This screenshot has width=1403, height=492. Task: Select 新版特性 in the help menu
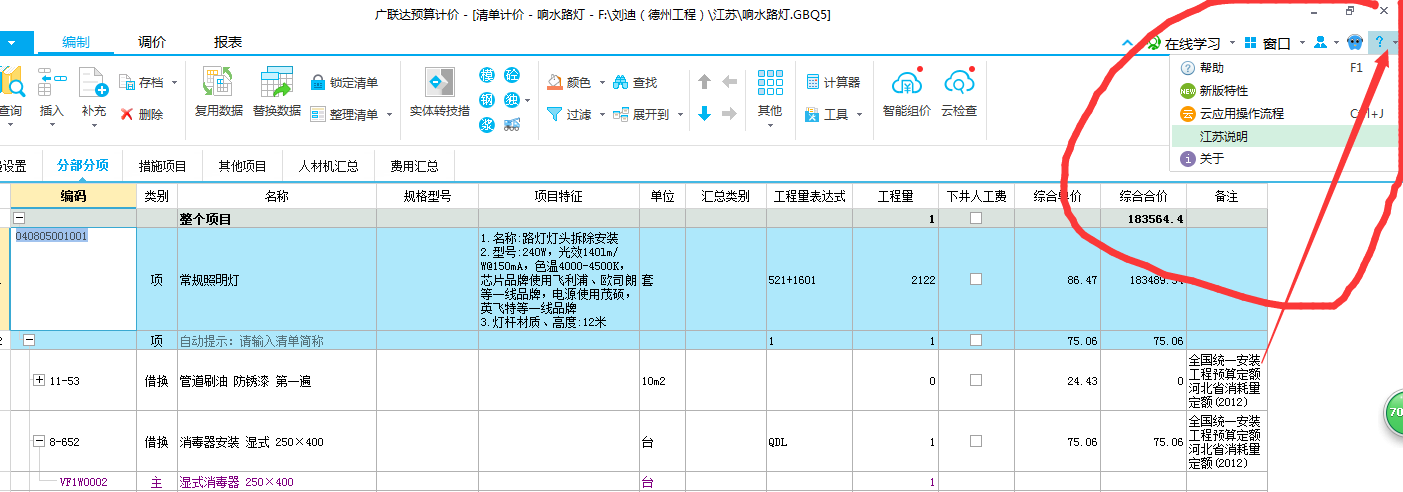coord(1284,91)
